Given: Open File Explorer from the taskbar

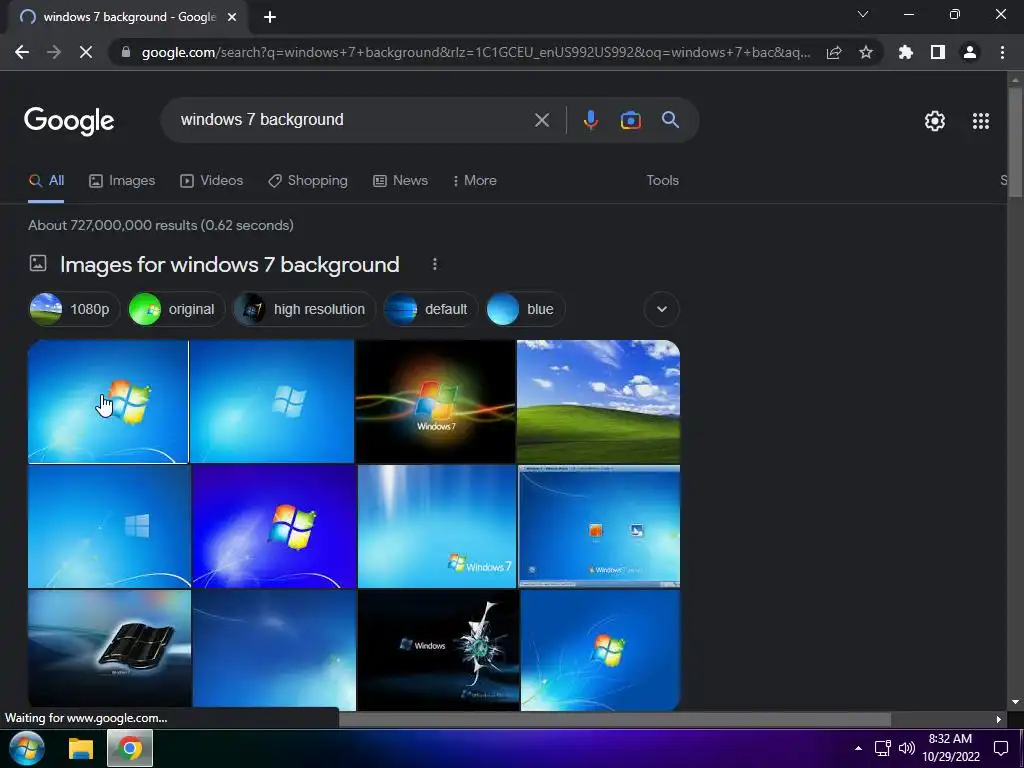Looking at the screenshot, I should (82, 748).
